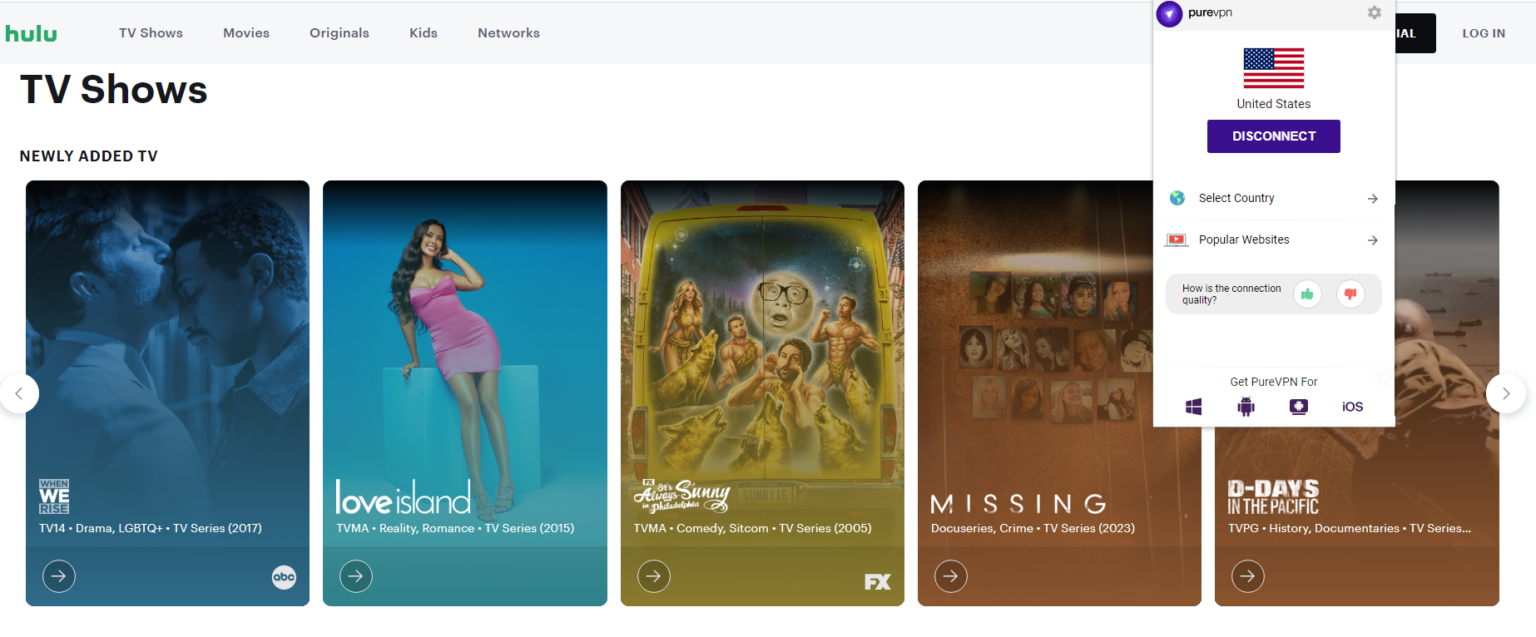Click the flag icon beside Popular Websites
Screen dimensions: 1536x637
pos(1177,239)
